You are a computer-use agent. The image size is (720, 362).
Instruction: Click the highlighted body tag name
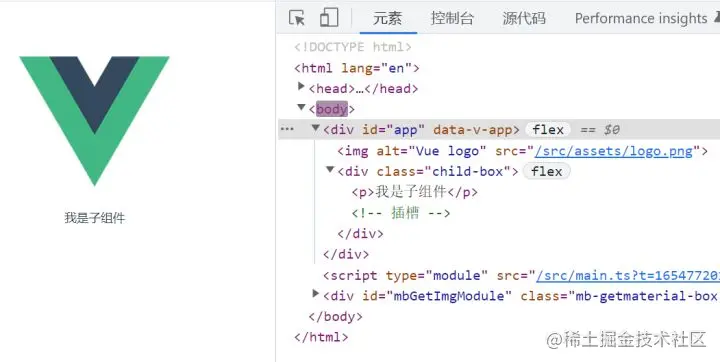pyautogui.click(x=332, y=109)
